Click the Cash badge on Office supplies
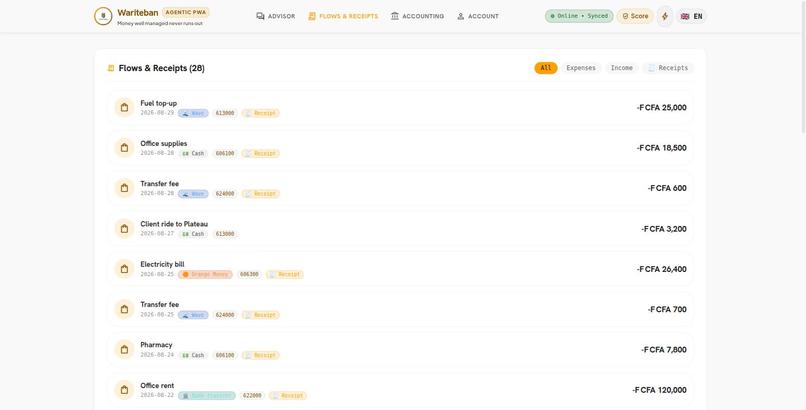The width and height of the screenshot is (806, 410). point(193,154)
